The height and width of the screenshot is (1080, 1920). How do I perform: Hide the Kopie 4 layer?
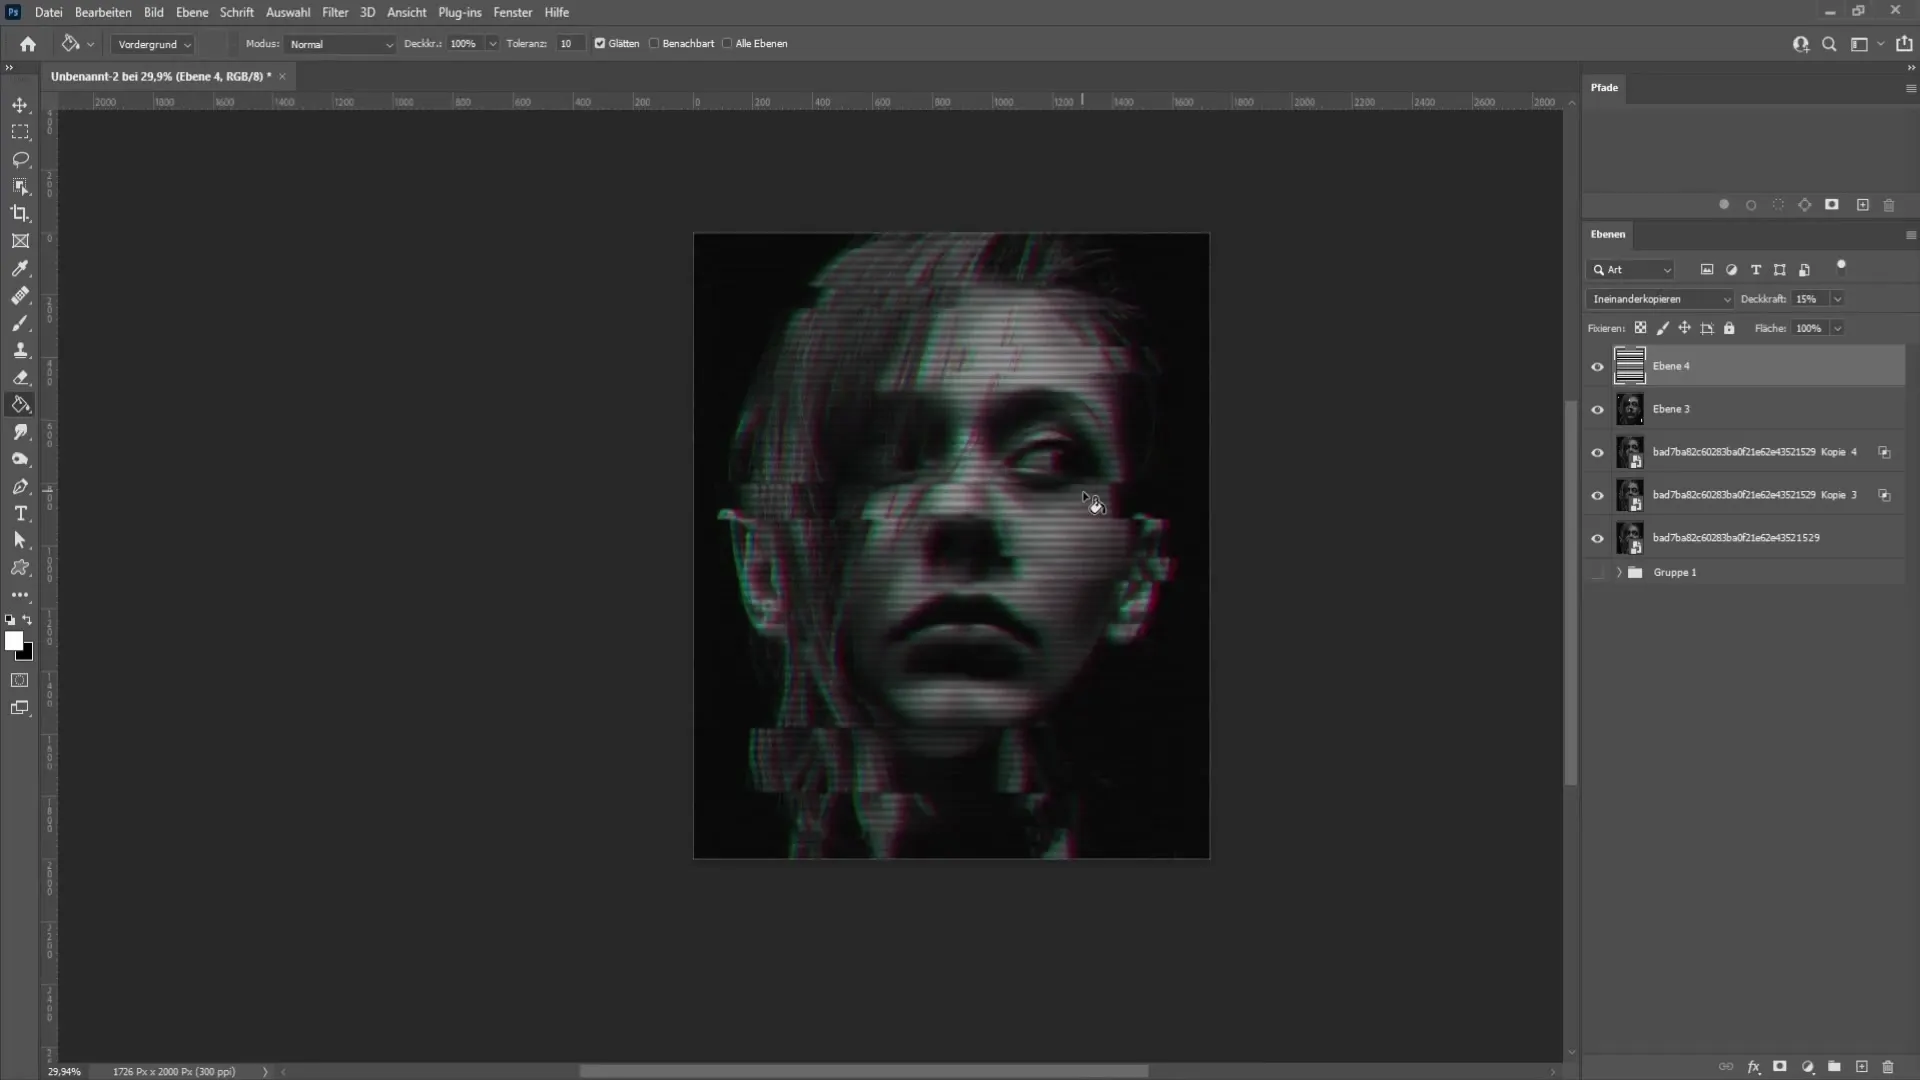pyautogui.click(x=1597, y=453)
